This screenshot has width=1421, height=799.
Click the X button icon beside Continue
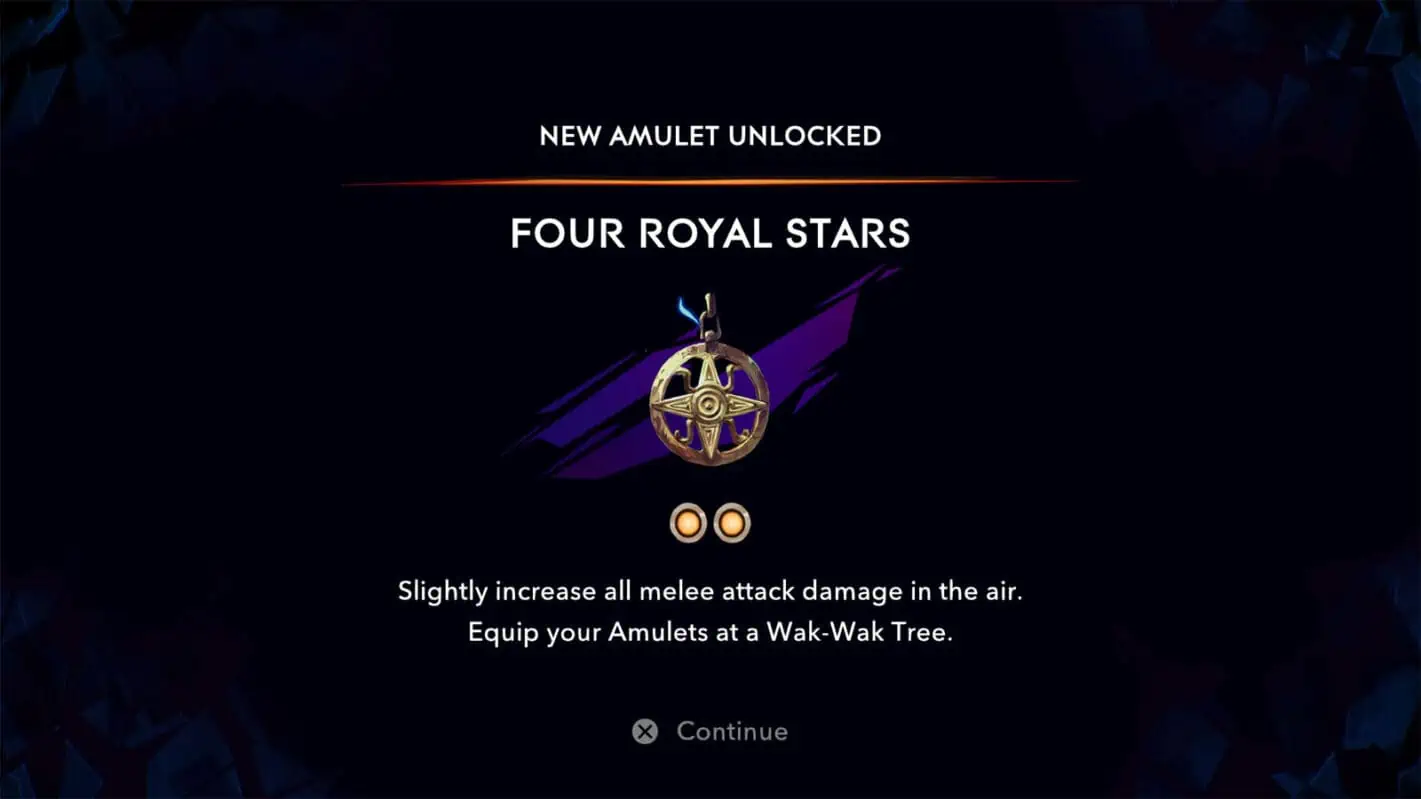pos(646,732)
